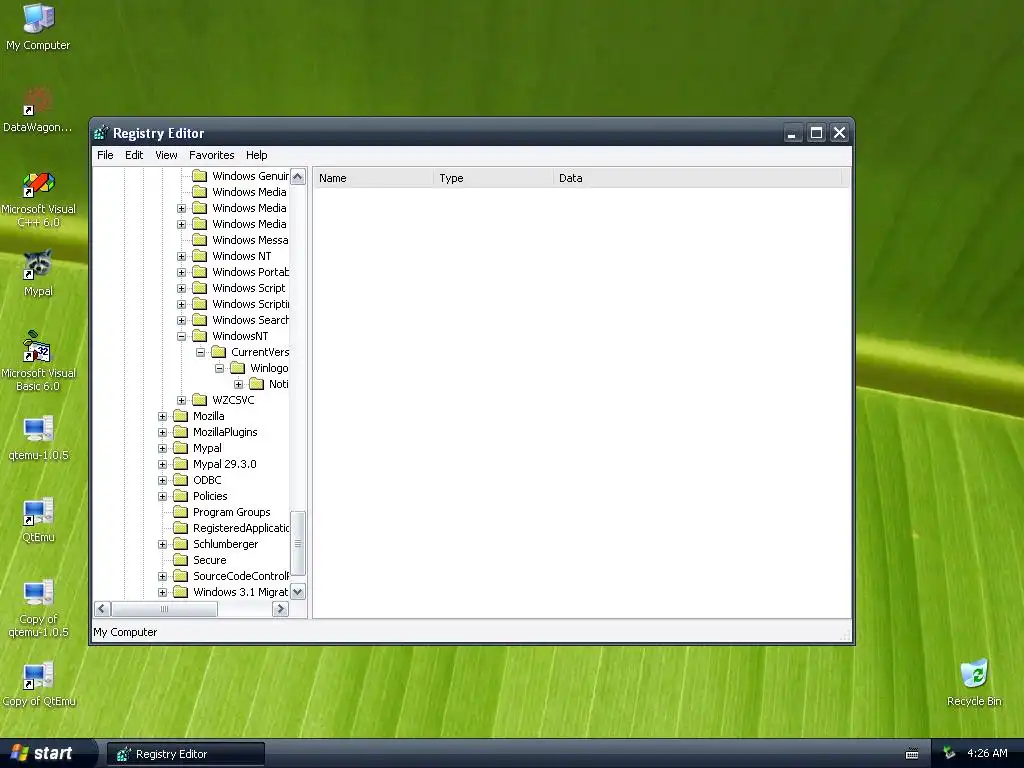1024x768 pixels.
Task: Open the qtemu-1.0.5 desktop icon
Action: pyautogui.click(x=38, y=438)
